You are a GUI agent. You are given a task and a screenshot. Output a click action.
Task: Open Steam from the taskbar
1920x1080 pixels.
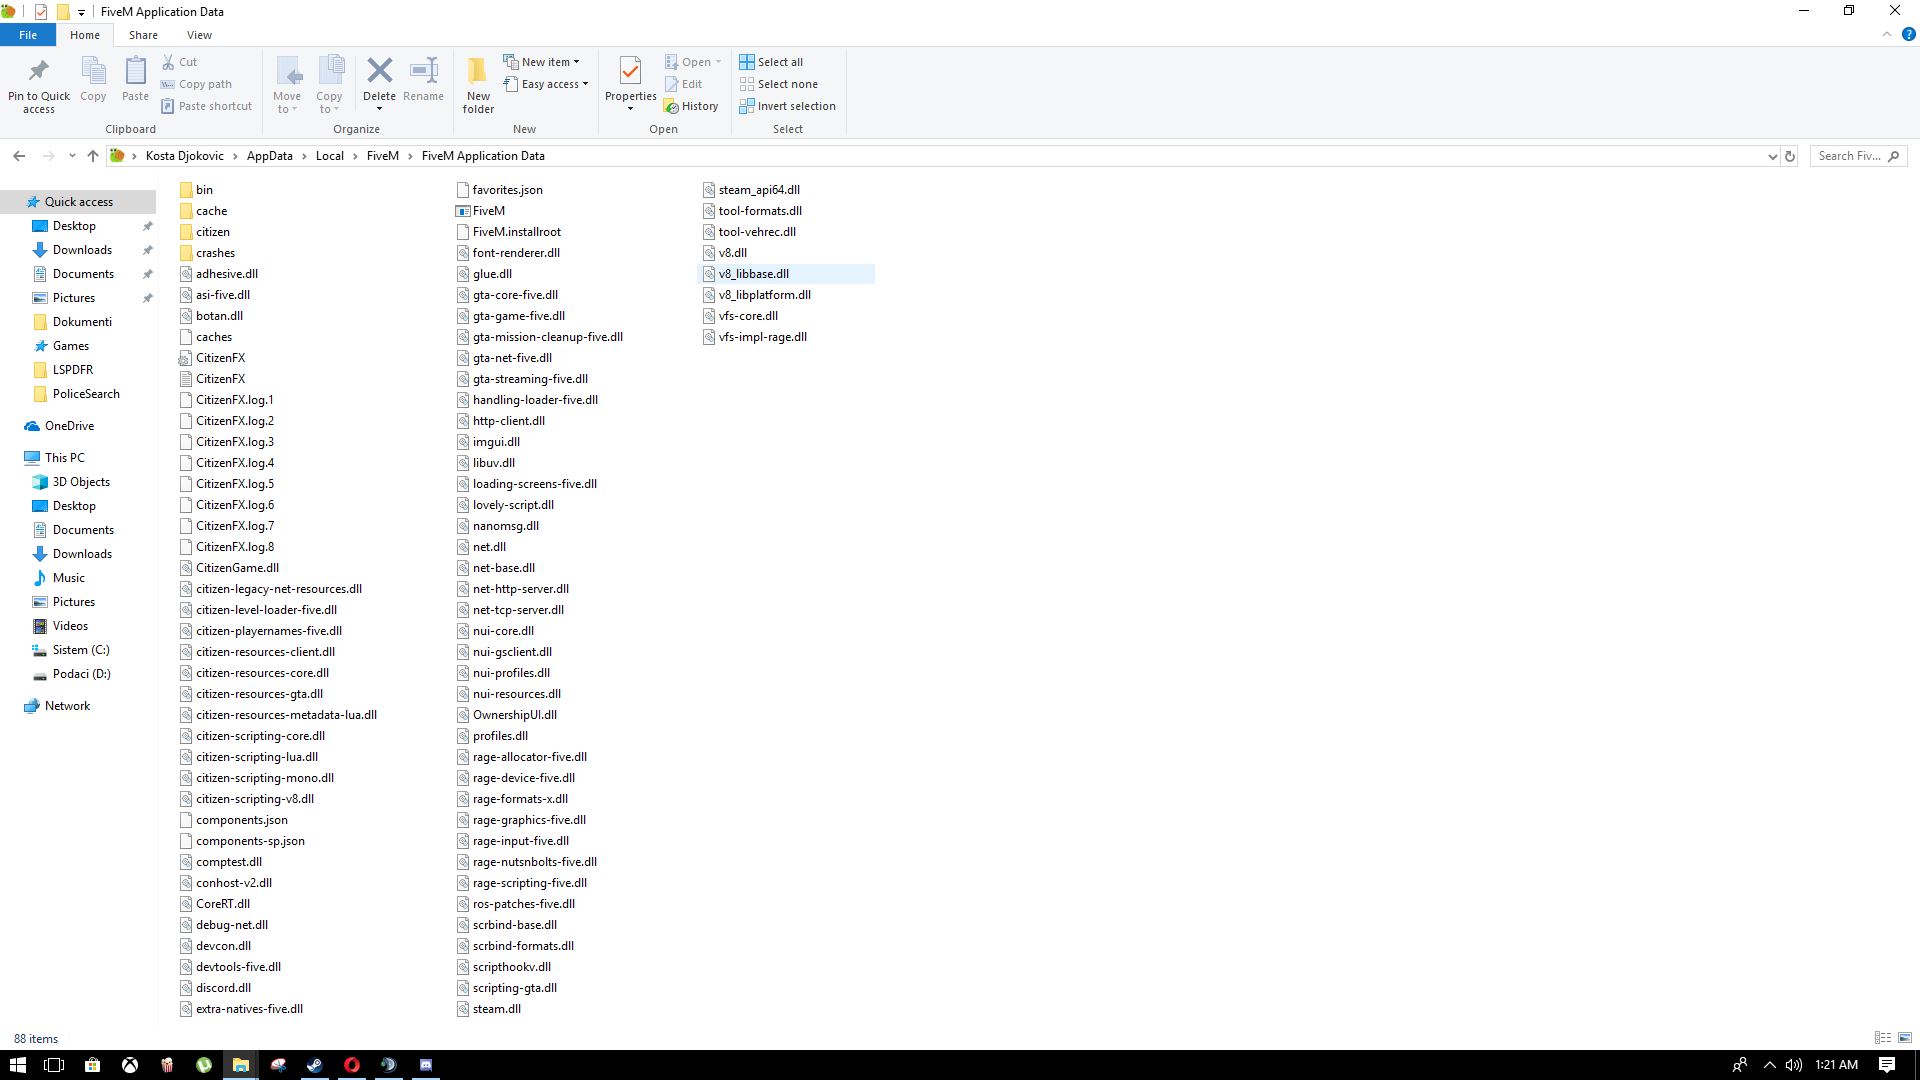pyautogui.click(x=314, y=1065)
